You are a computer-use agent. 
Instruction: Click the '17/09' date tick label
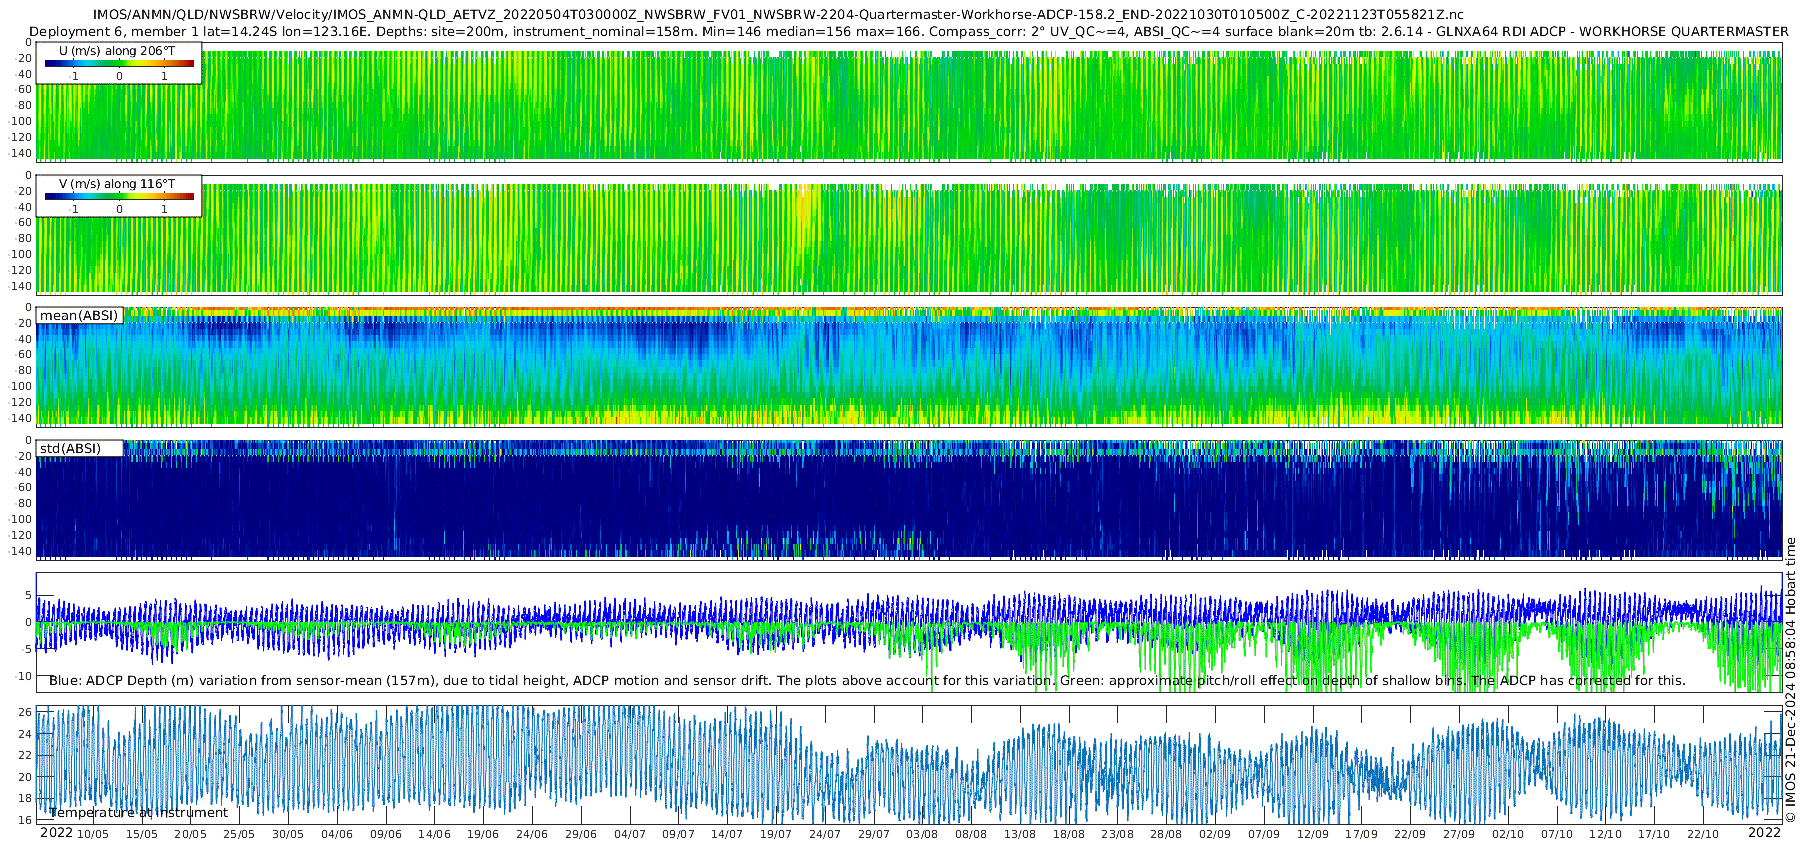tap(1361, 834)
